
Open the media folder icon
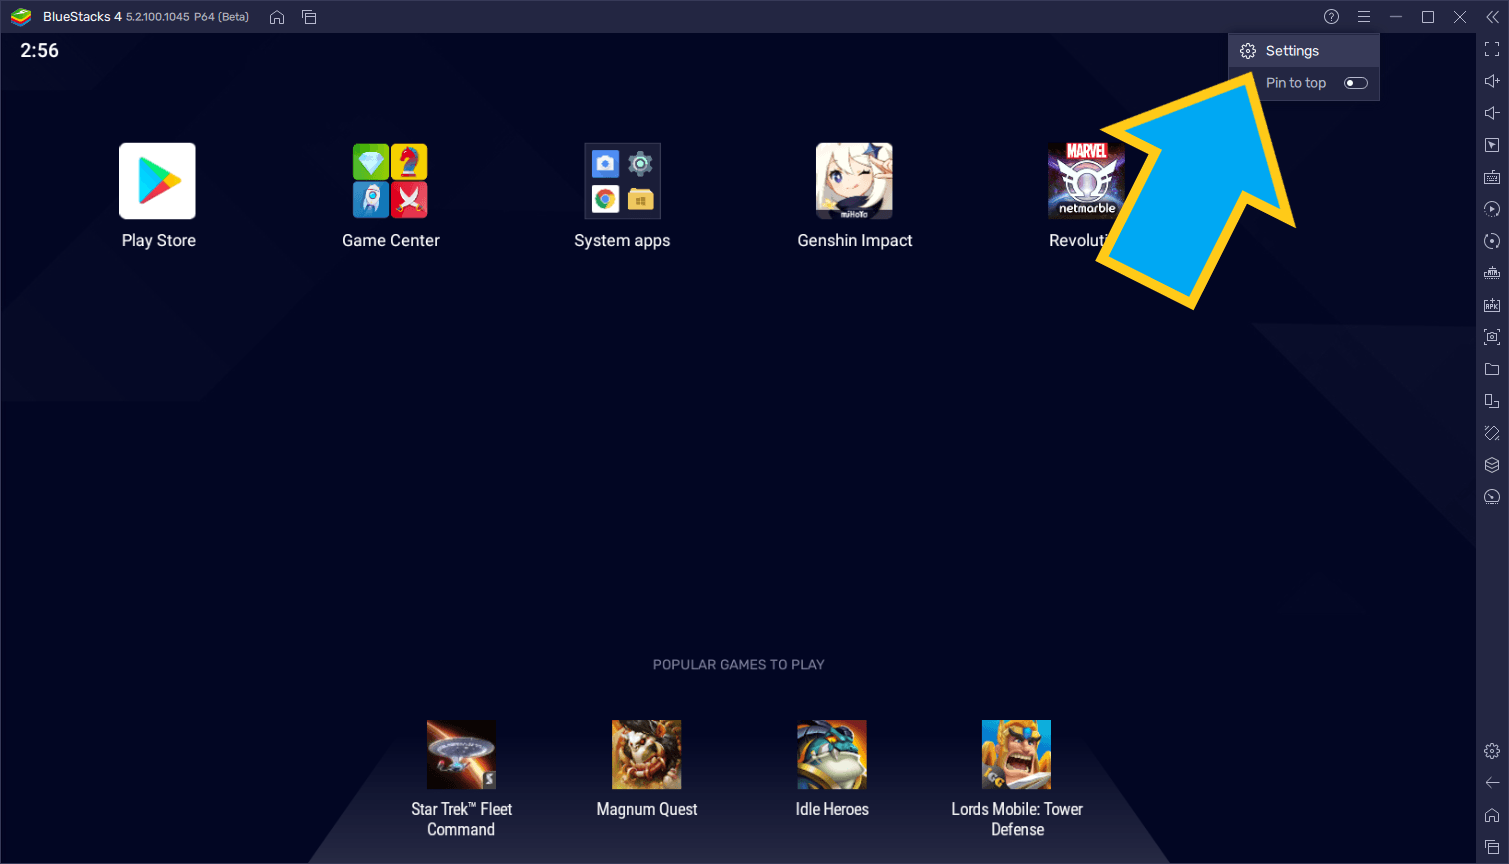(1492, 369)
